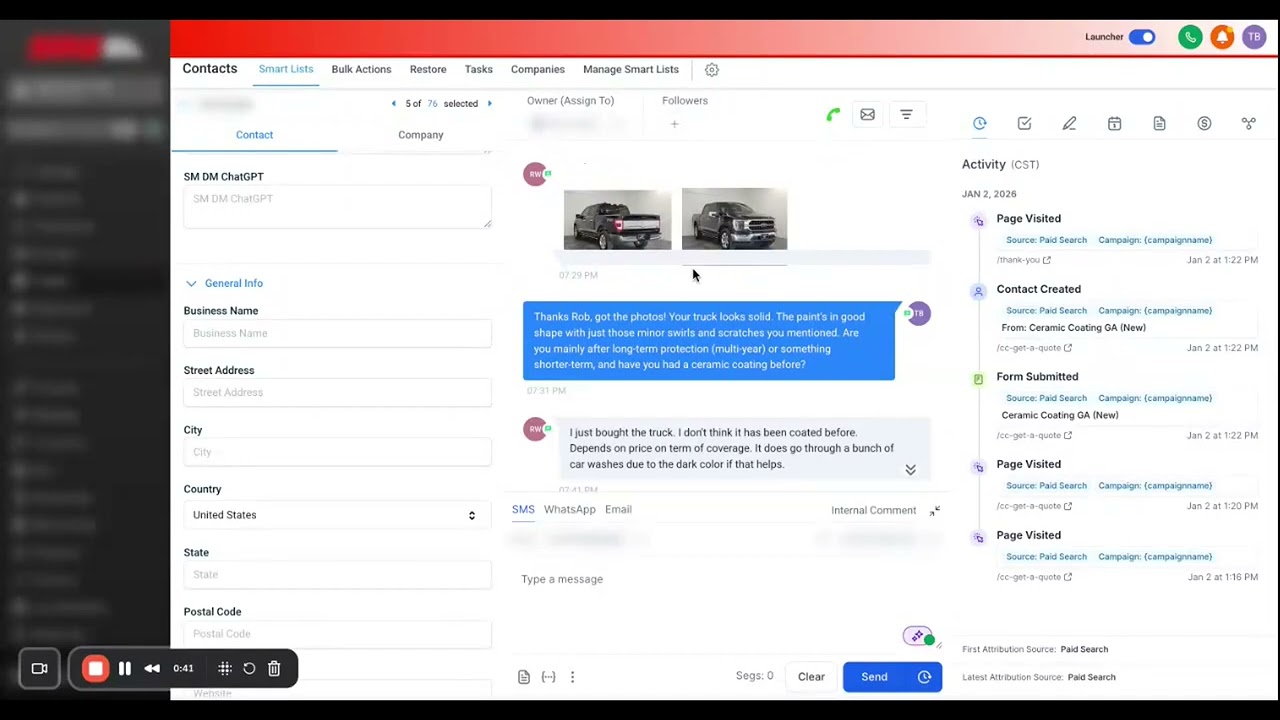Click the email envelope icon above conversation
Image resolution: width=1280 pixels, height=720 pixels.
click(867, 115)
